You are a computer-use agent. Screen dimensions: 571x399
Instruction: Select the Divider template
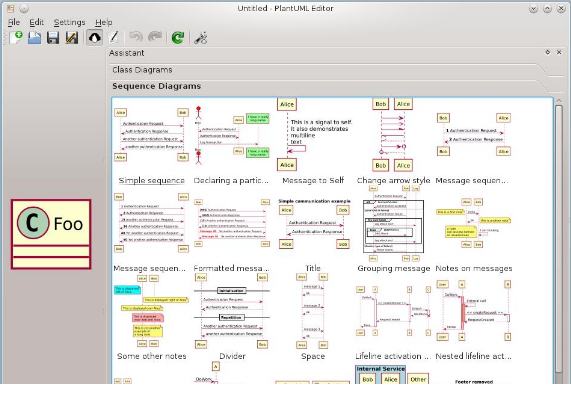(232, 317)
